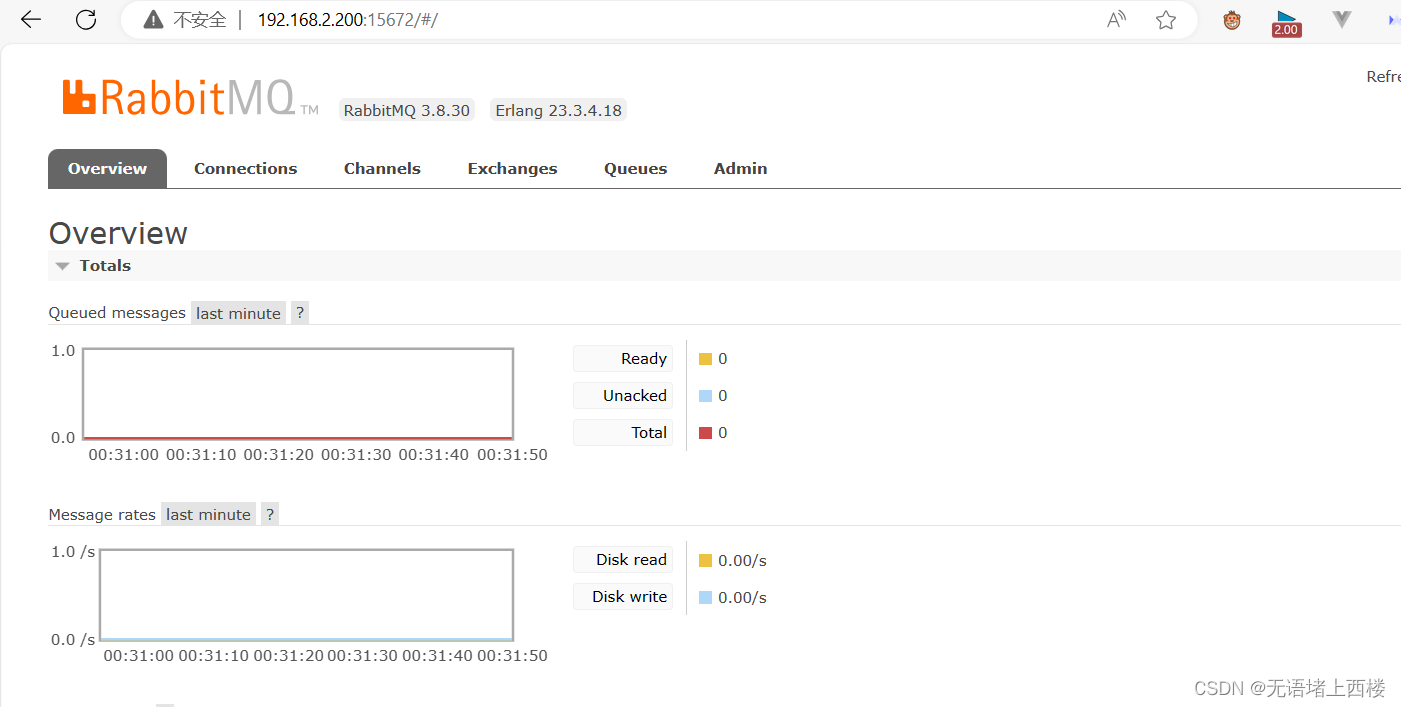Collapse the Totals section
Screen dimensions: 1401x707
coord(64,265)
